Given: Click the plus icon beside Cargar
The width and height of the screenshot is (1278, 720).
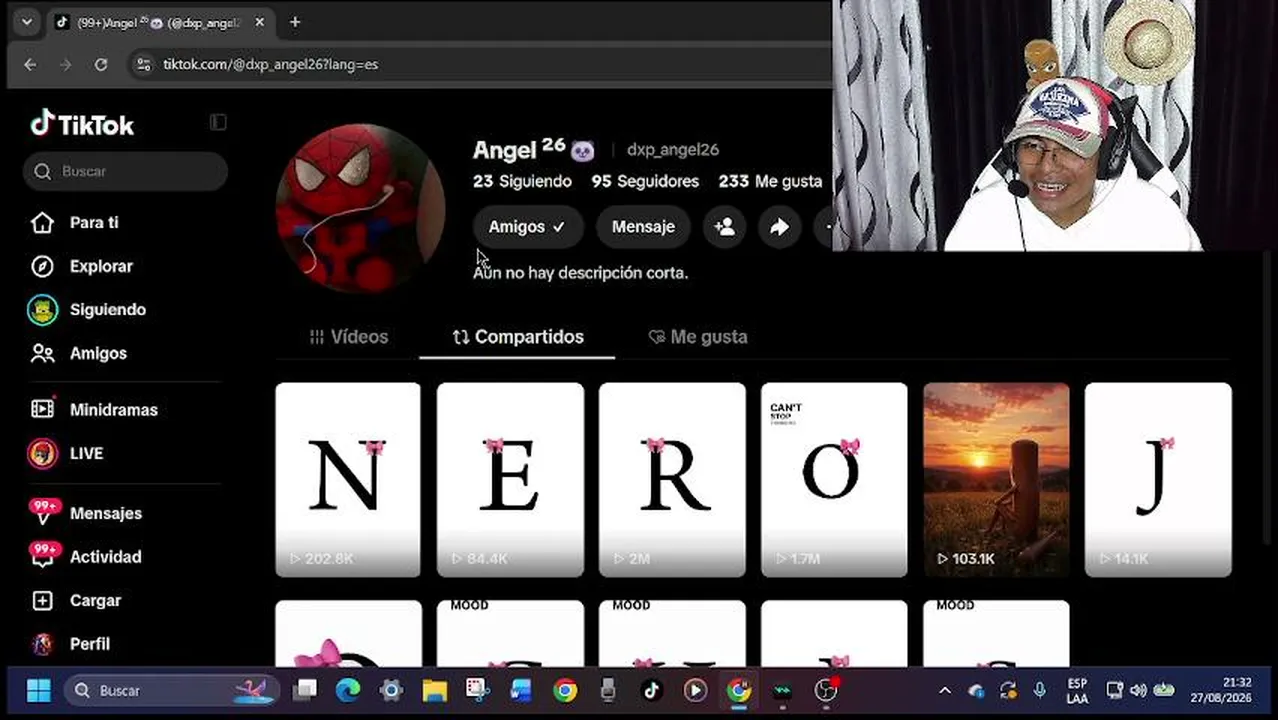Looking at the screenshot, I should coord(42,601).
